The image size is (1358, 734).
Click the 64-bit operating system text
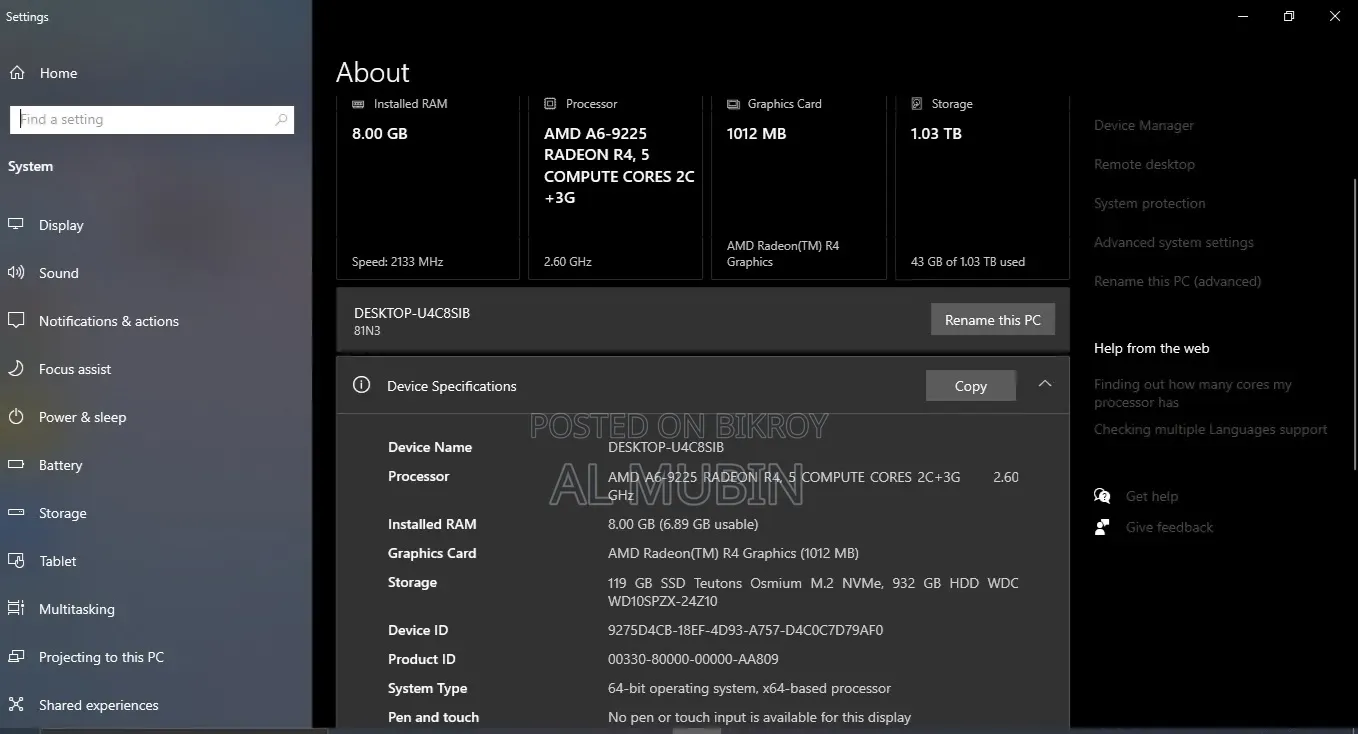(x=749, y=688)
